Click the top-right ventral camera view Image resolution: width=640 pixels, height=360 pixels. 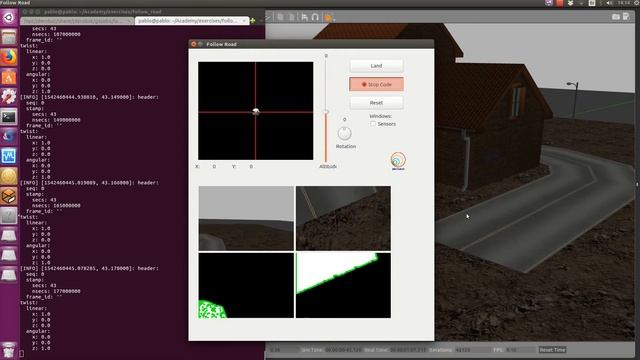(343, 218)
